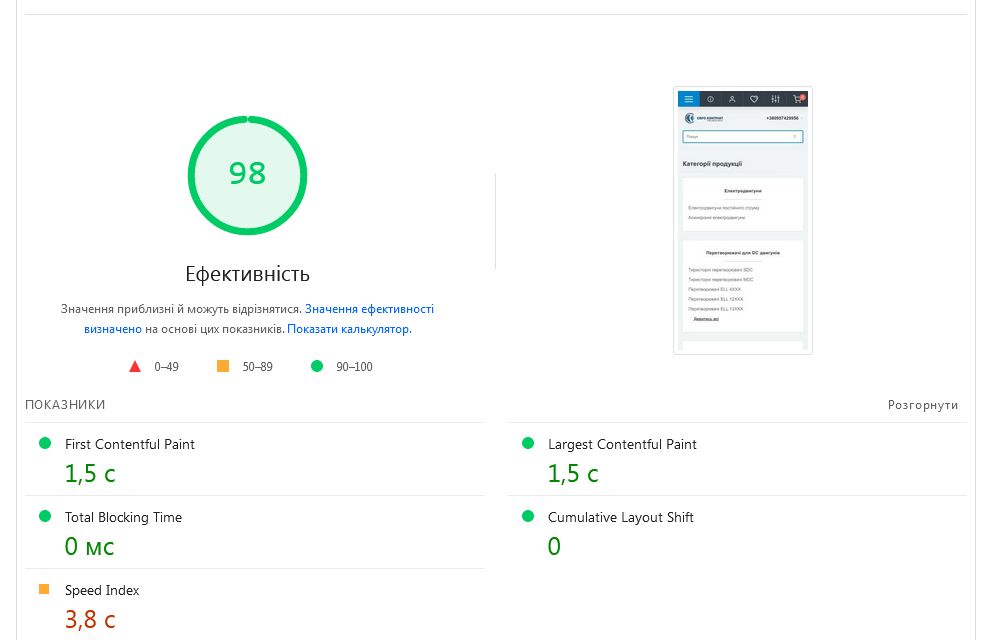Click shopping cart icon in page preview
The image size is (988, 640).
pyautogui.click(x=798, y=99)
